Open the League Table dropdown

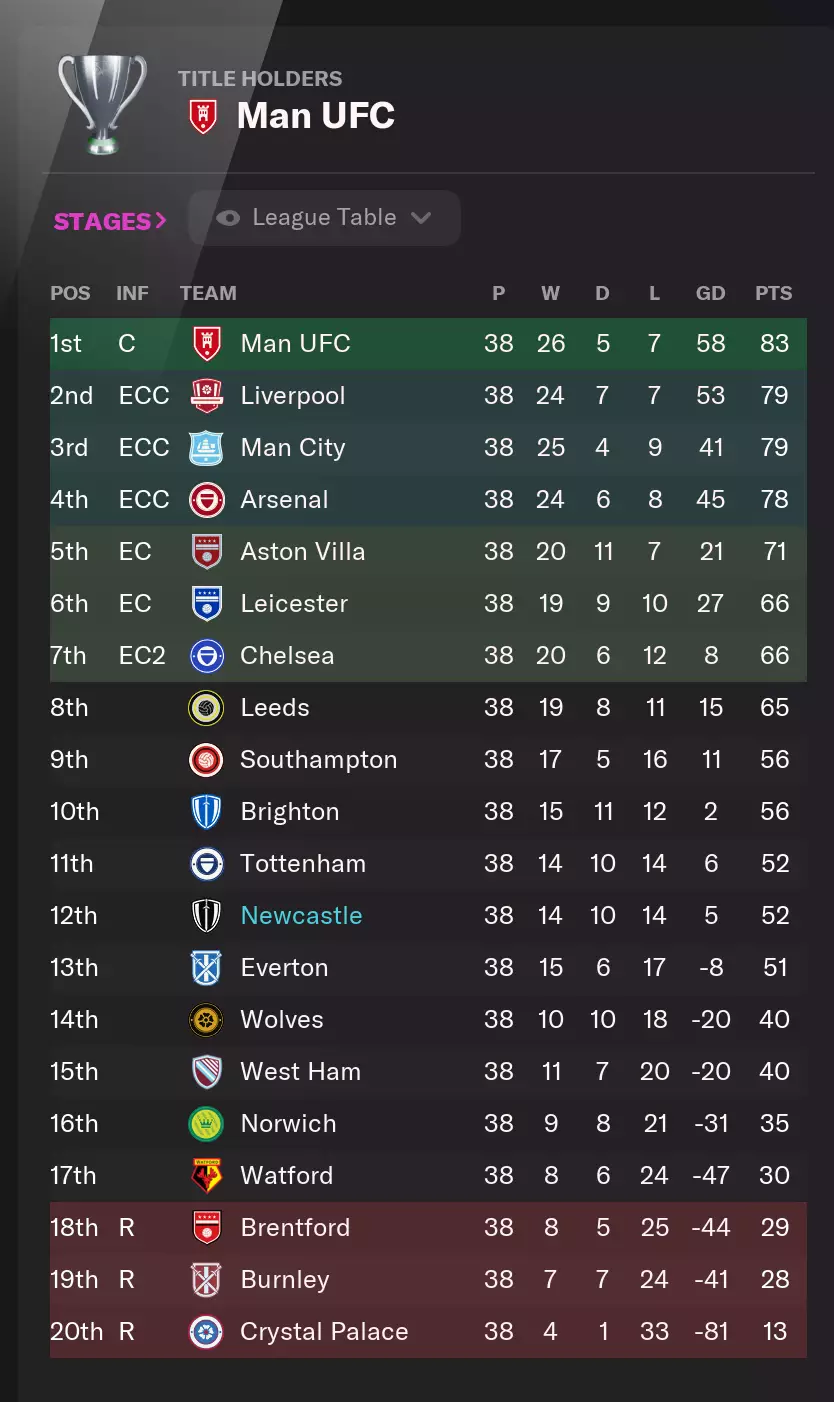pyautogui.click(x=324, y=218)
